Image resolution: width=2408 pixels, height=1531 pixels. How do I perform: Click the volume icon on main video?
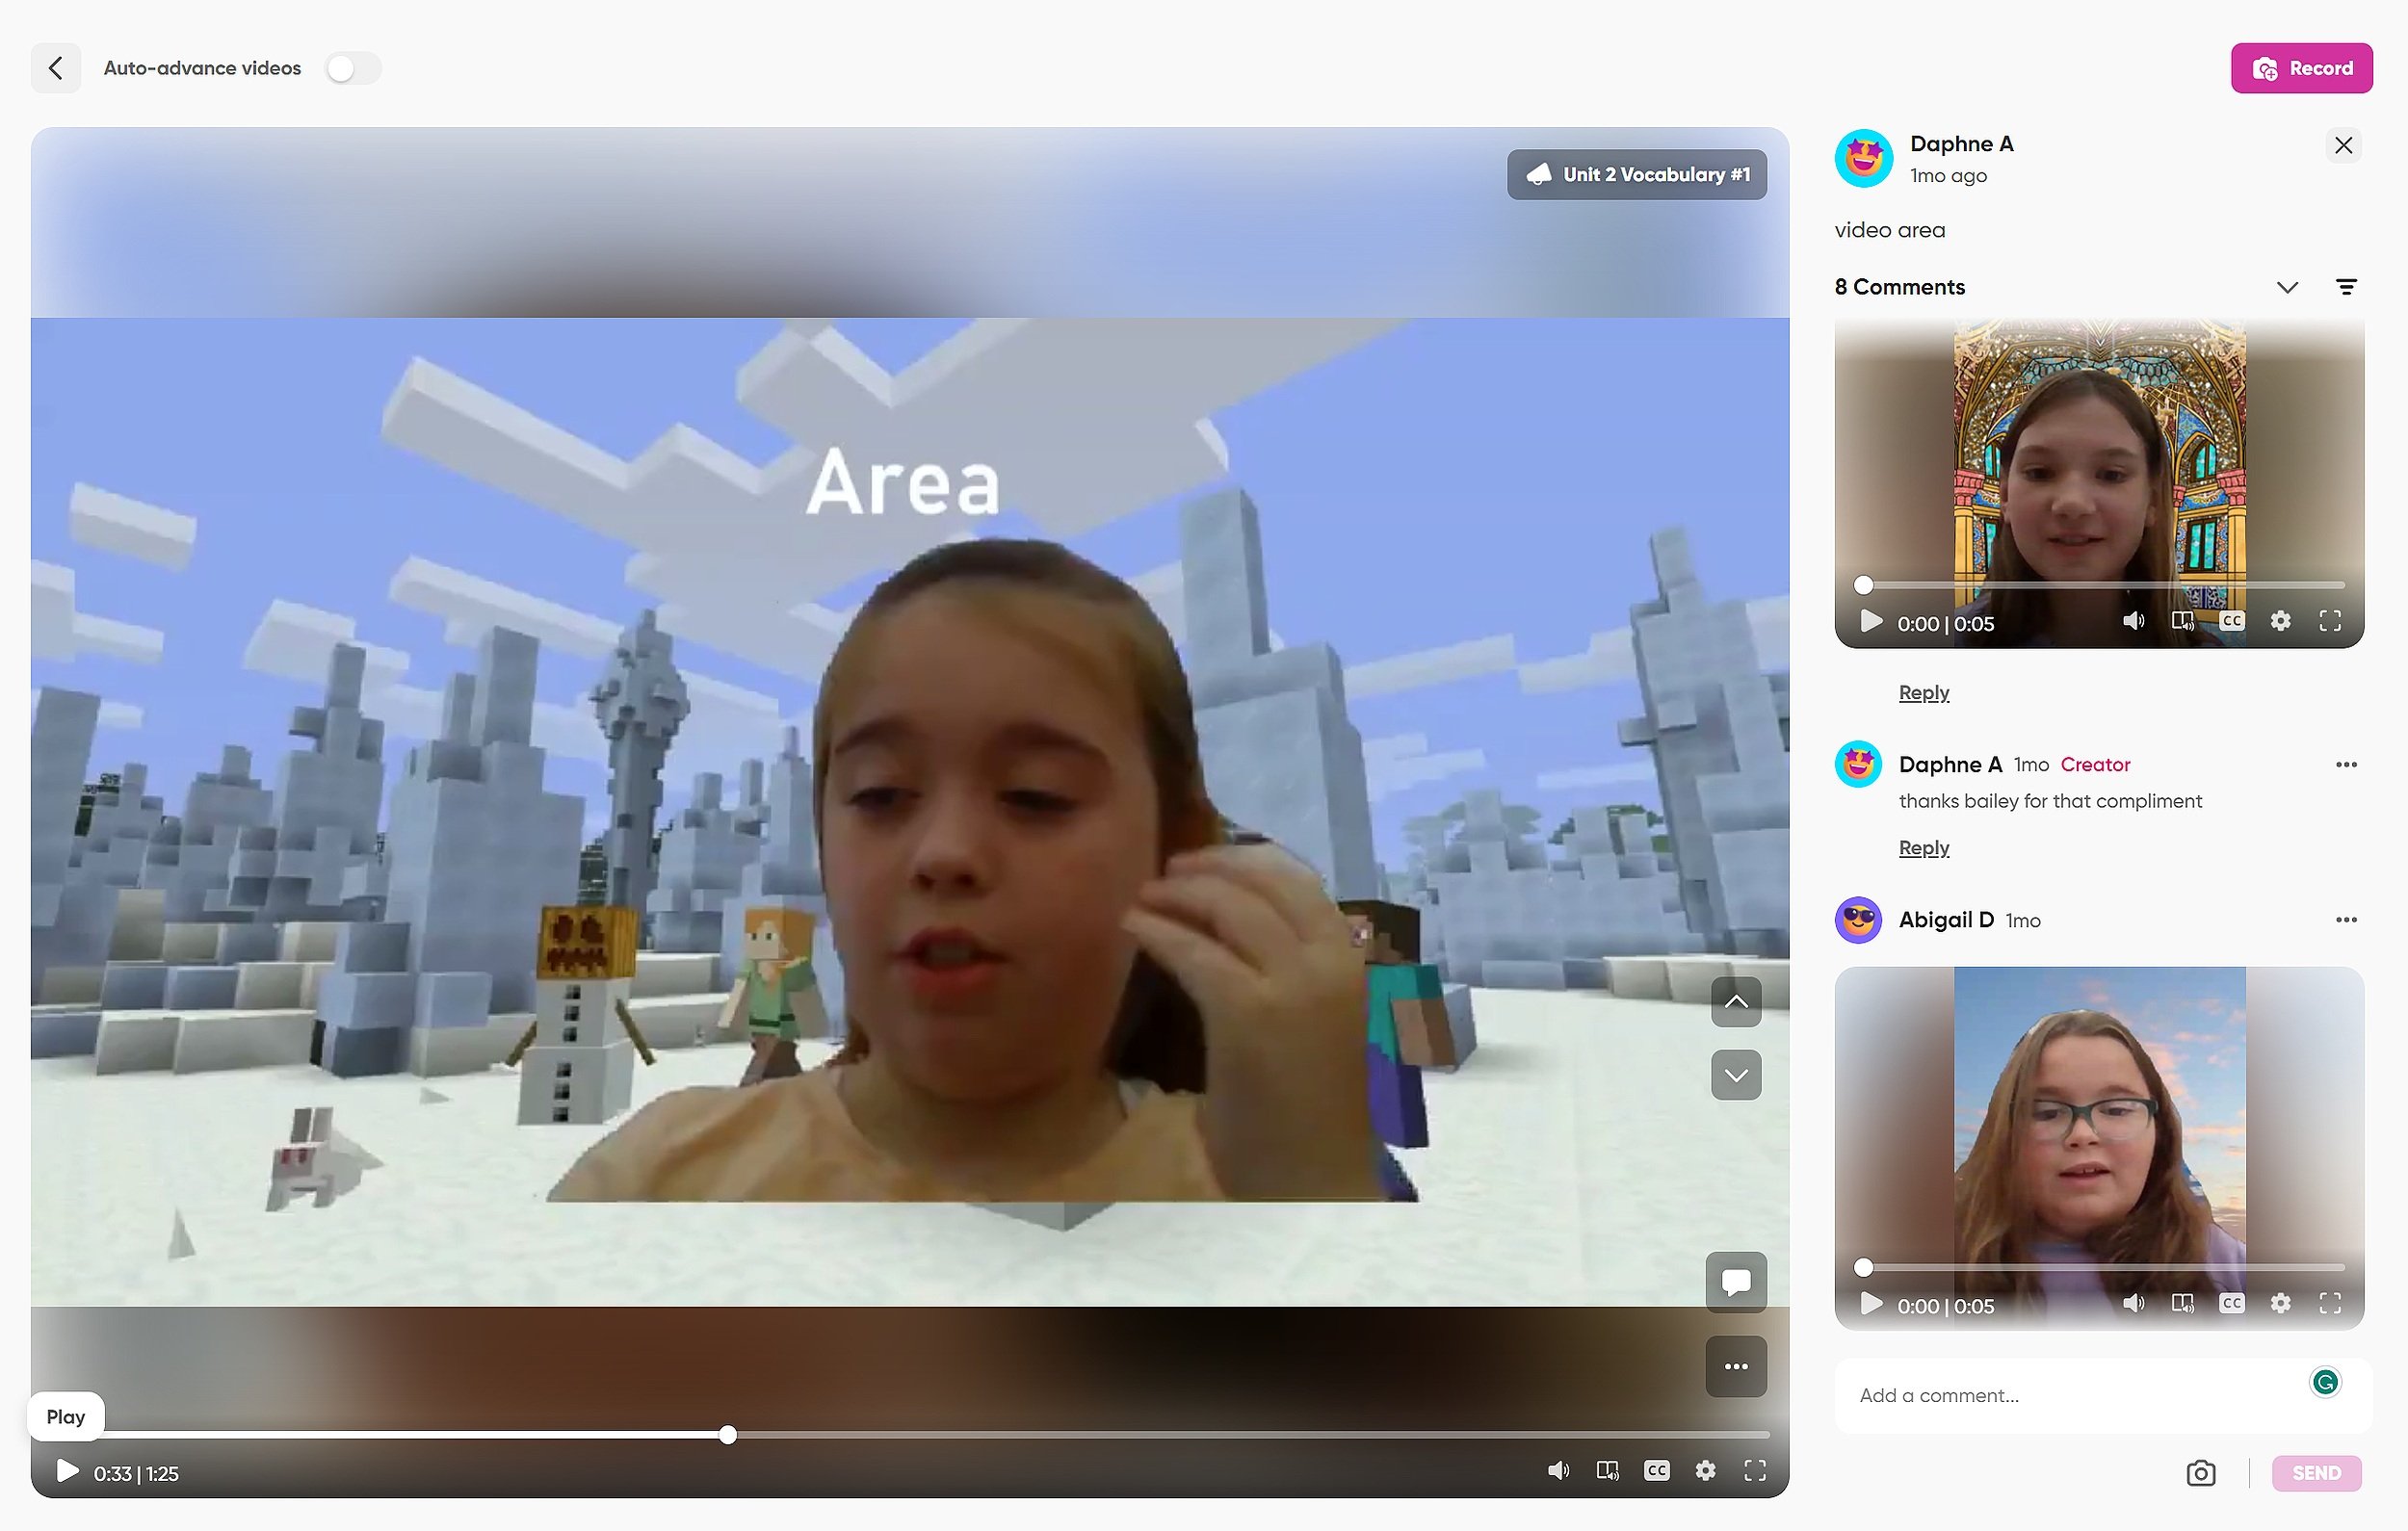tap(1558, 1471)
